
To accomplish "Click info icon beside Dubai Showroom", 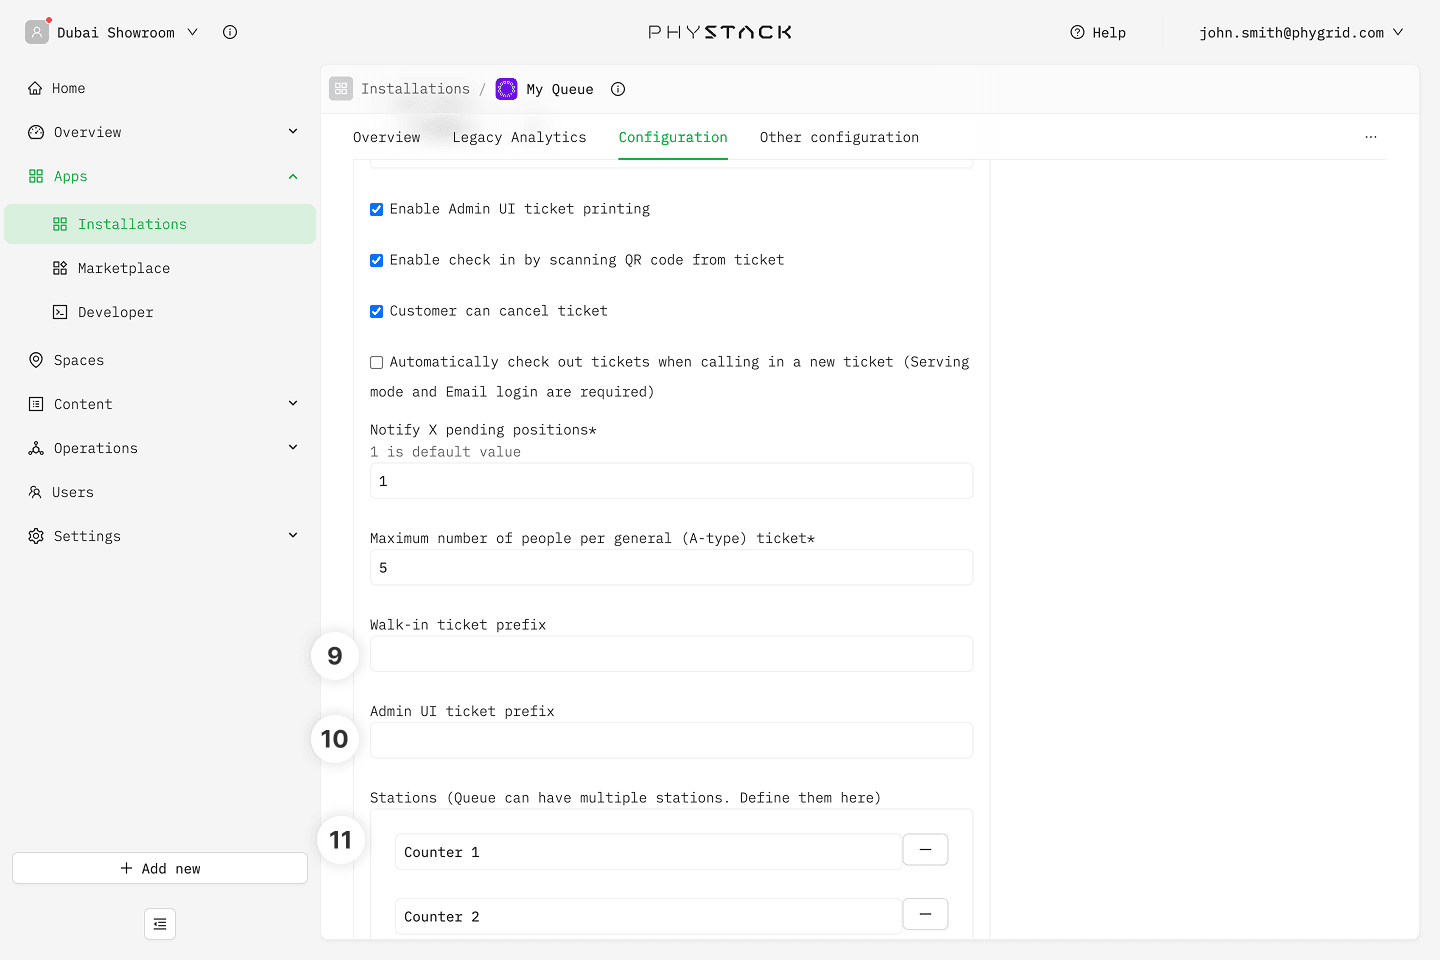I will pyautogui.click(x=230, y=32).
